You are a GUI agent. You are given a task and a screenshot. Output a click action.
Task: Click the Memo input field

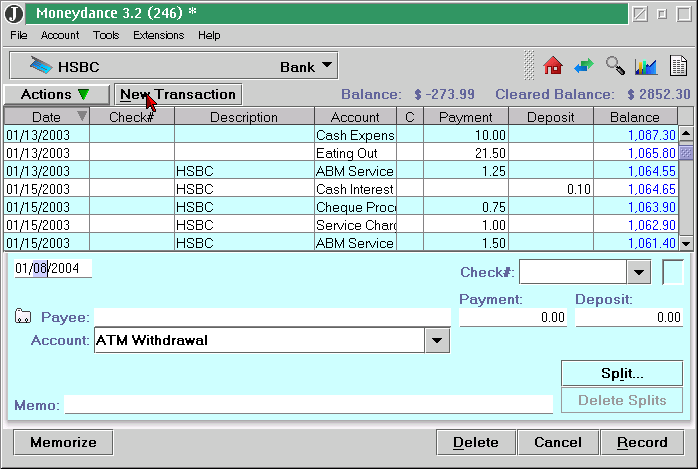pos(308,404)
